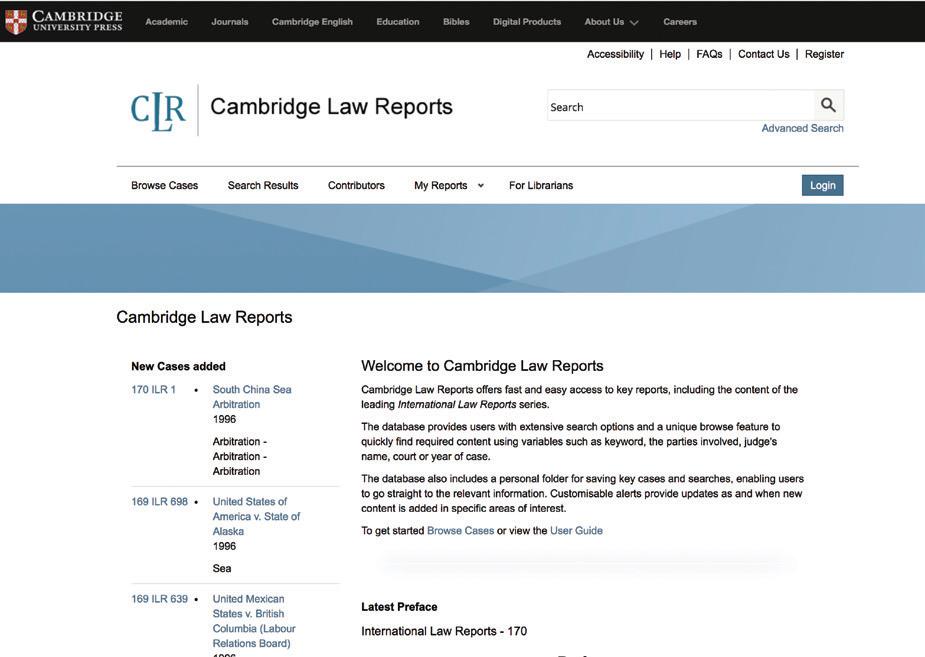Open the User Guide link

coord(576,530)
